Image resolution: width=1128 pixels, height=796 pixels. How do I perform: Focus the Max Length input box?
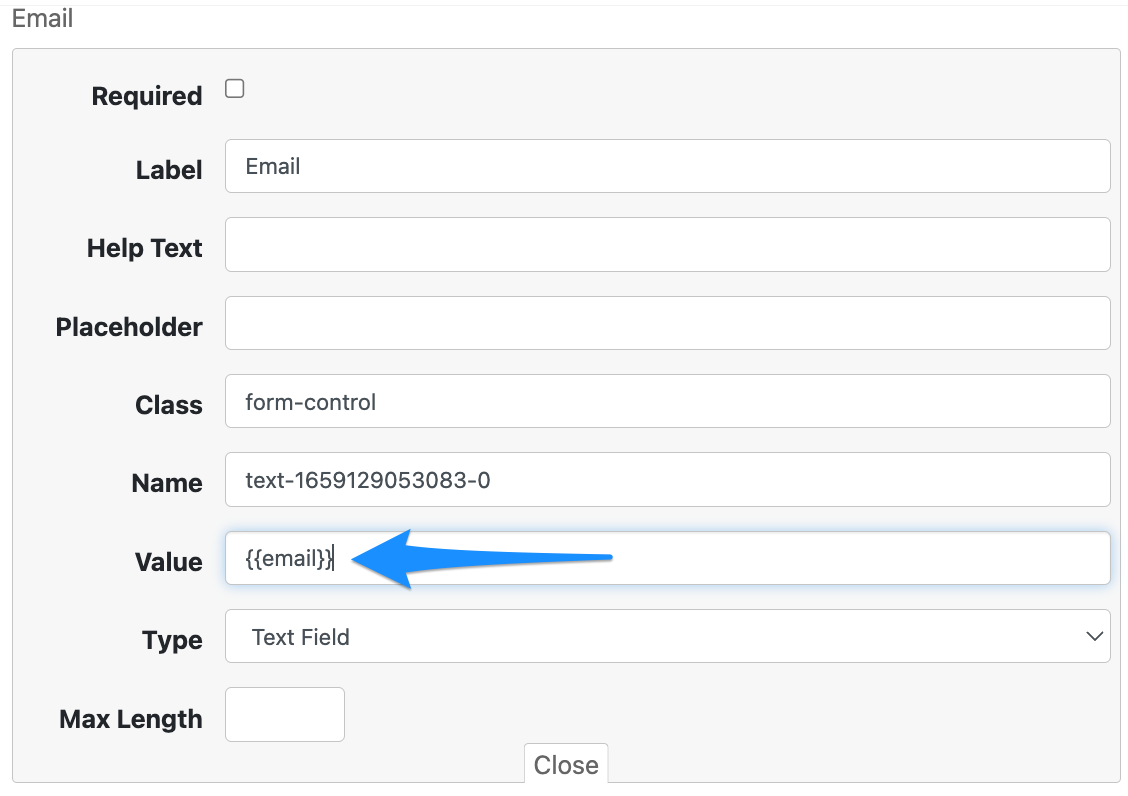pyautogui.click(x=285, y=714)
